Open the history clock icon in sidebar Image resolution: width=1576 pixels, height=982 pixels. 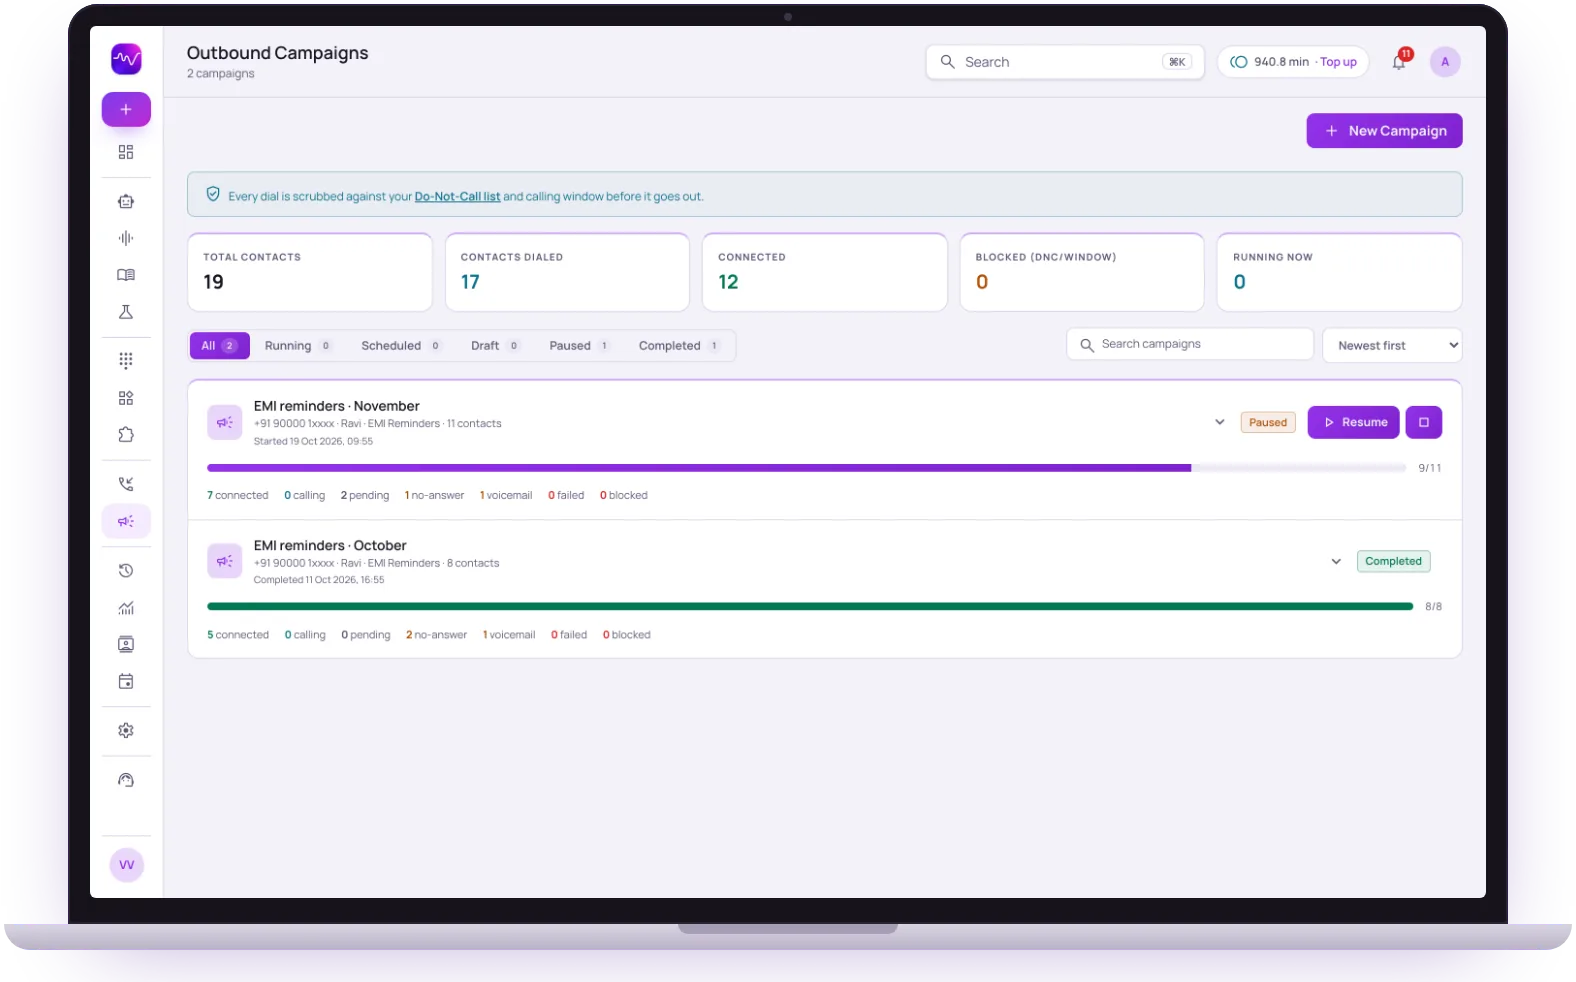(126, 571)
